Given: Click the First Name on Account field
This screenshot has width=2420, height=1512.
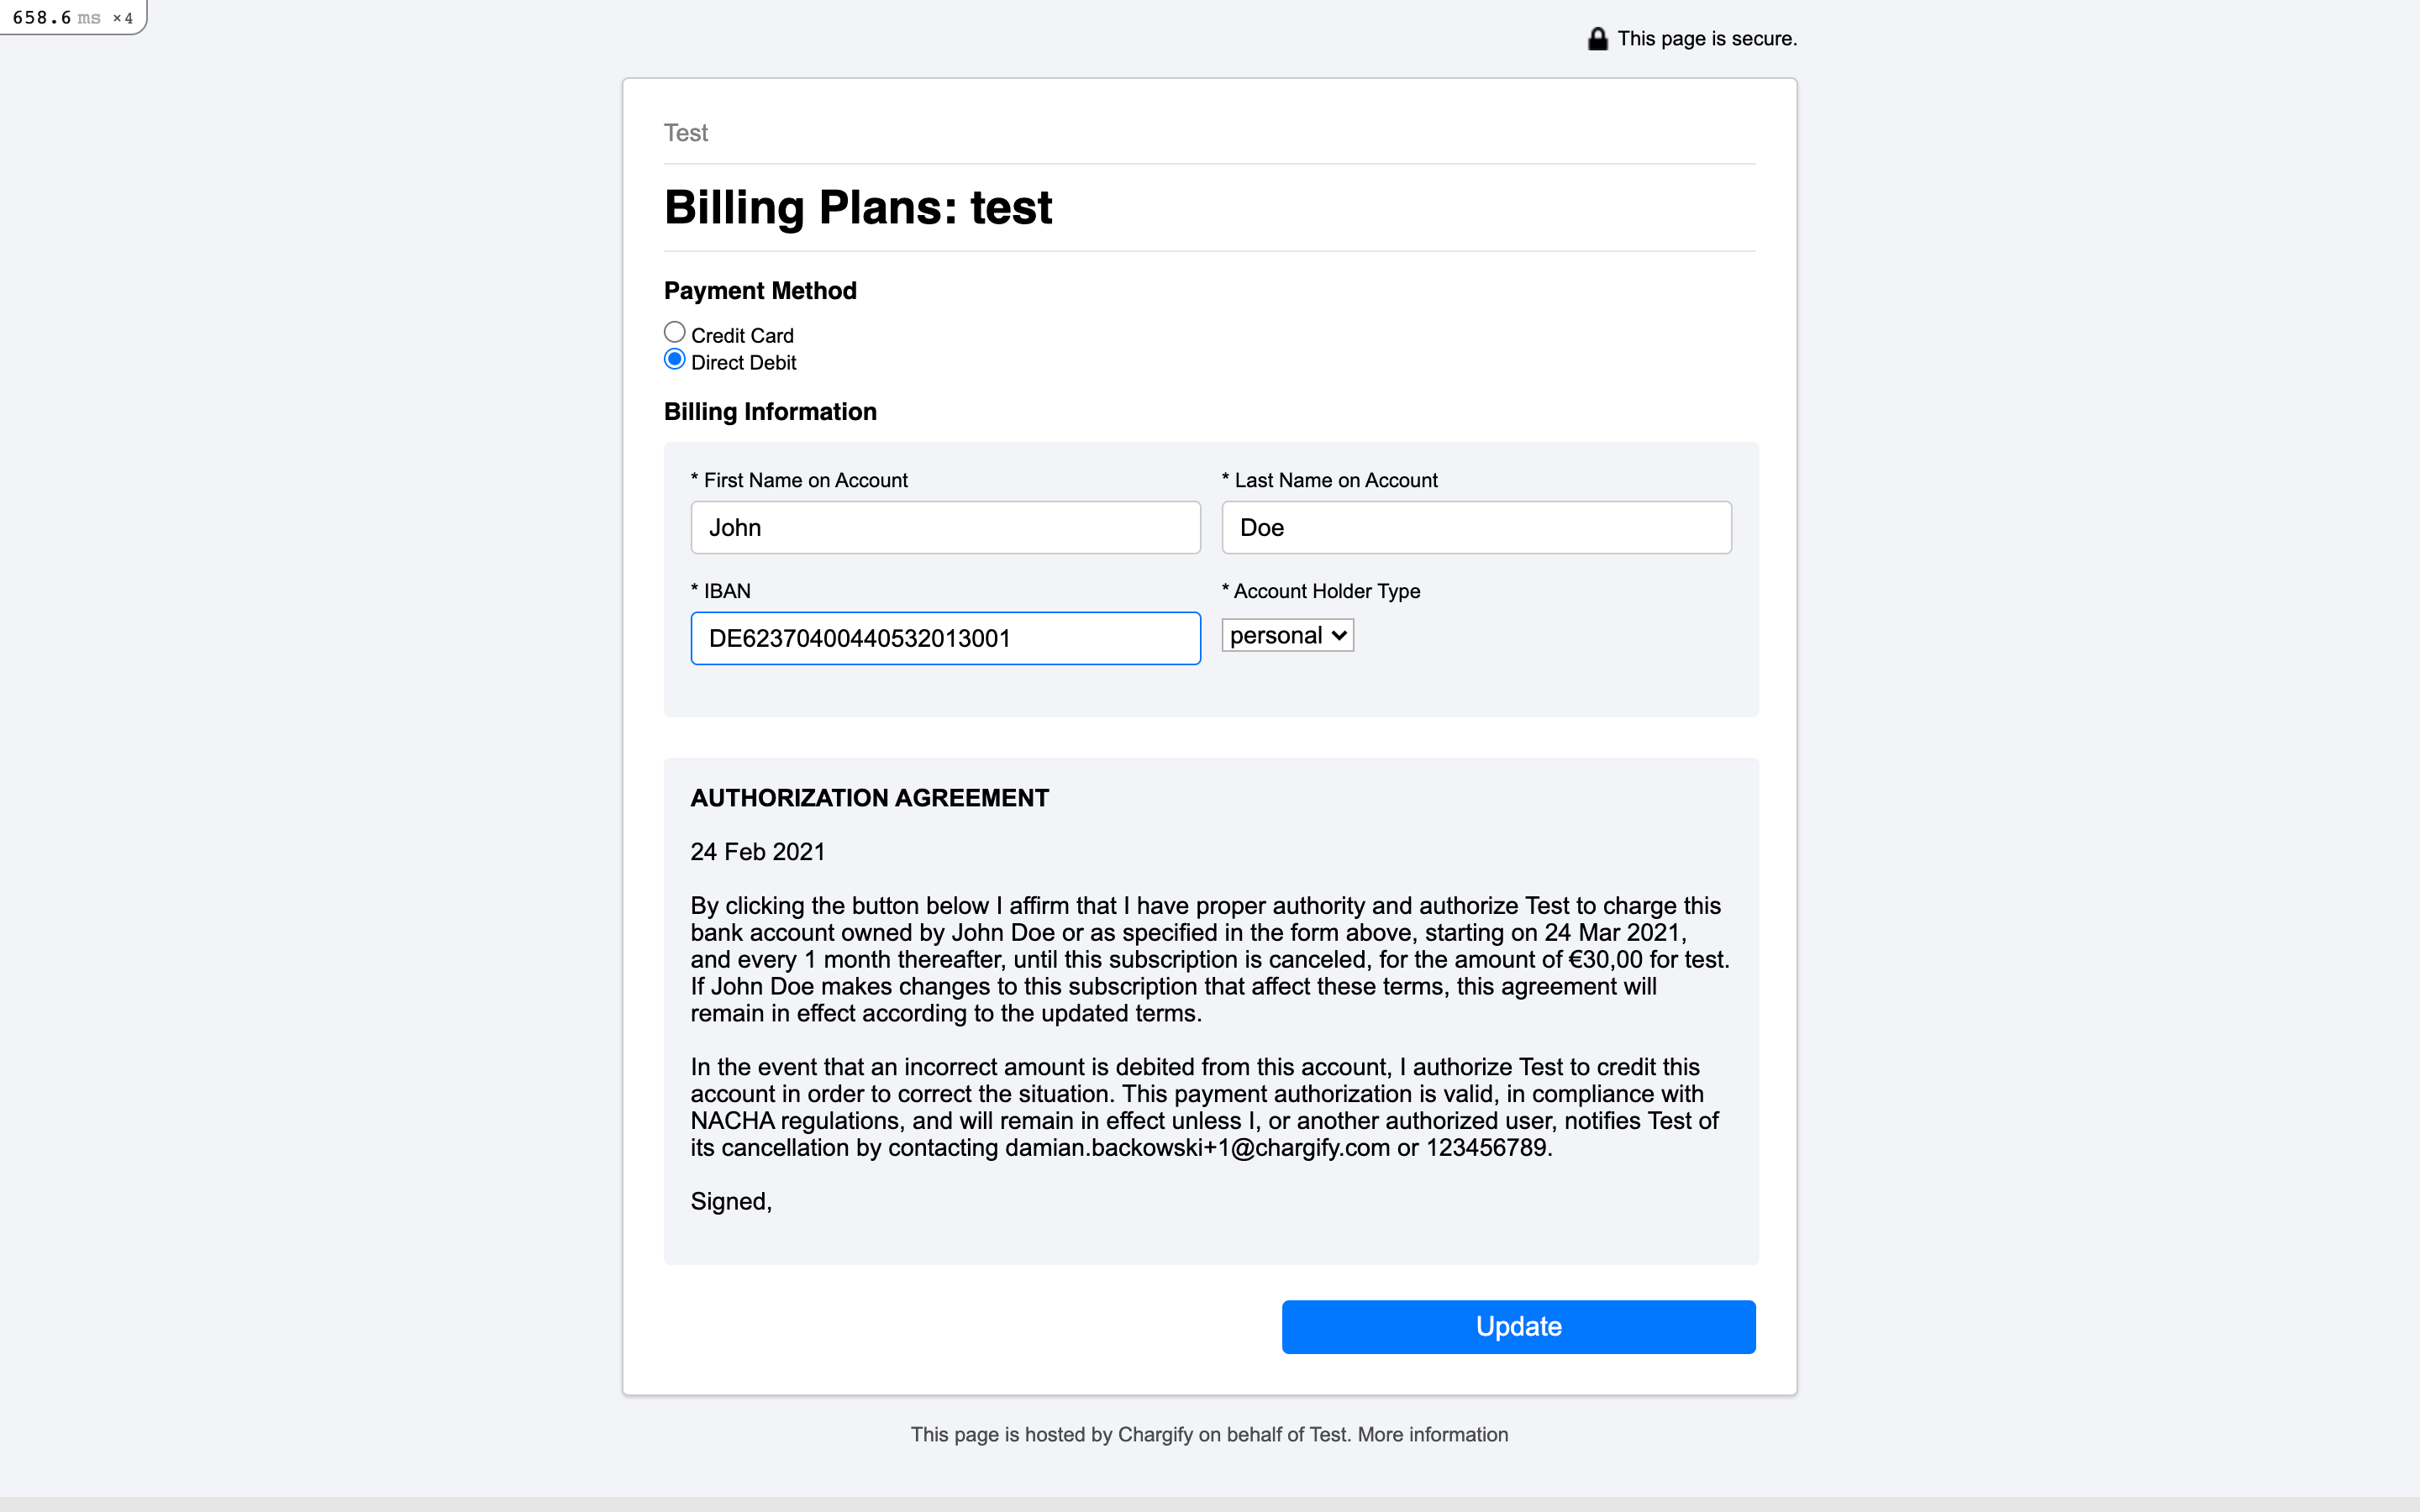Looking at the screenshot, I should click(x=945, y=527).
